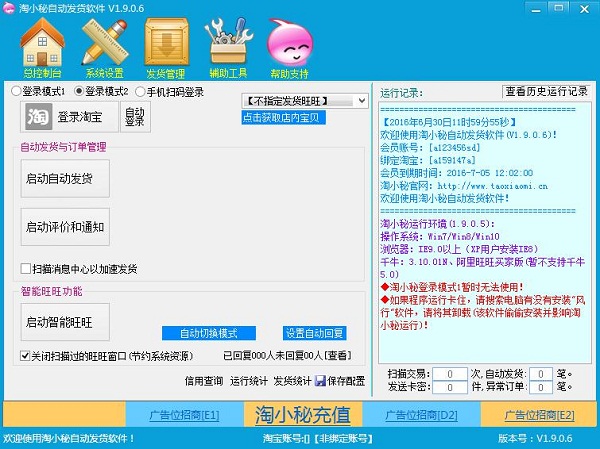Click the floppy disk icon beside 保存配置
600x449 pixels.
[320, 380]
